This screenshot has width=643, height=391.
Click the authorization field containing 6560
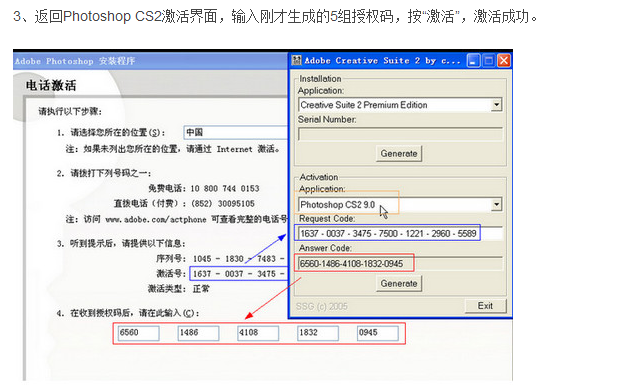tap(139, 333)
